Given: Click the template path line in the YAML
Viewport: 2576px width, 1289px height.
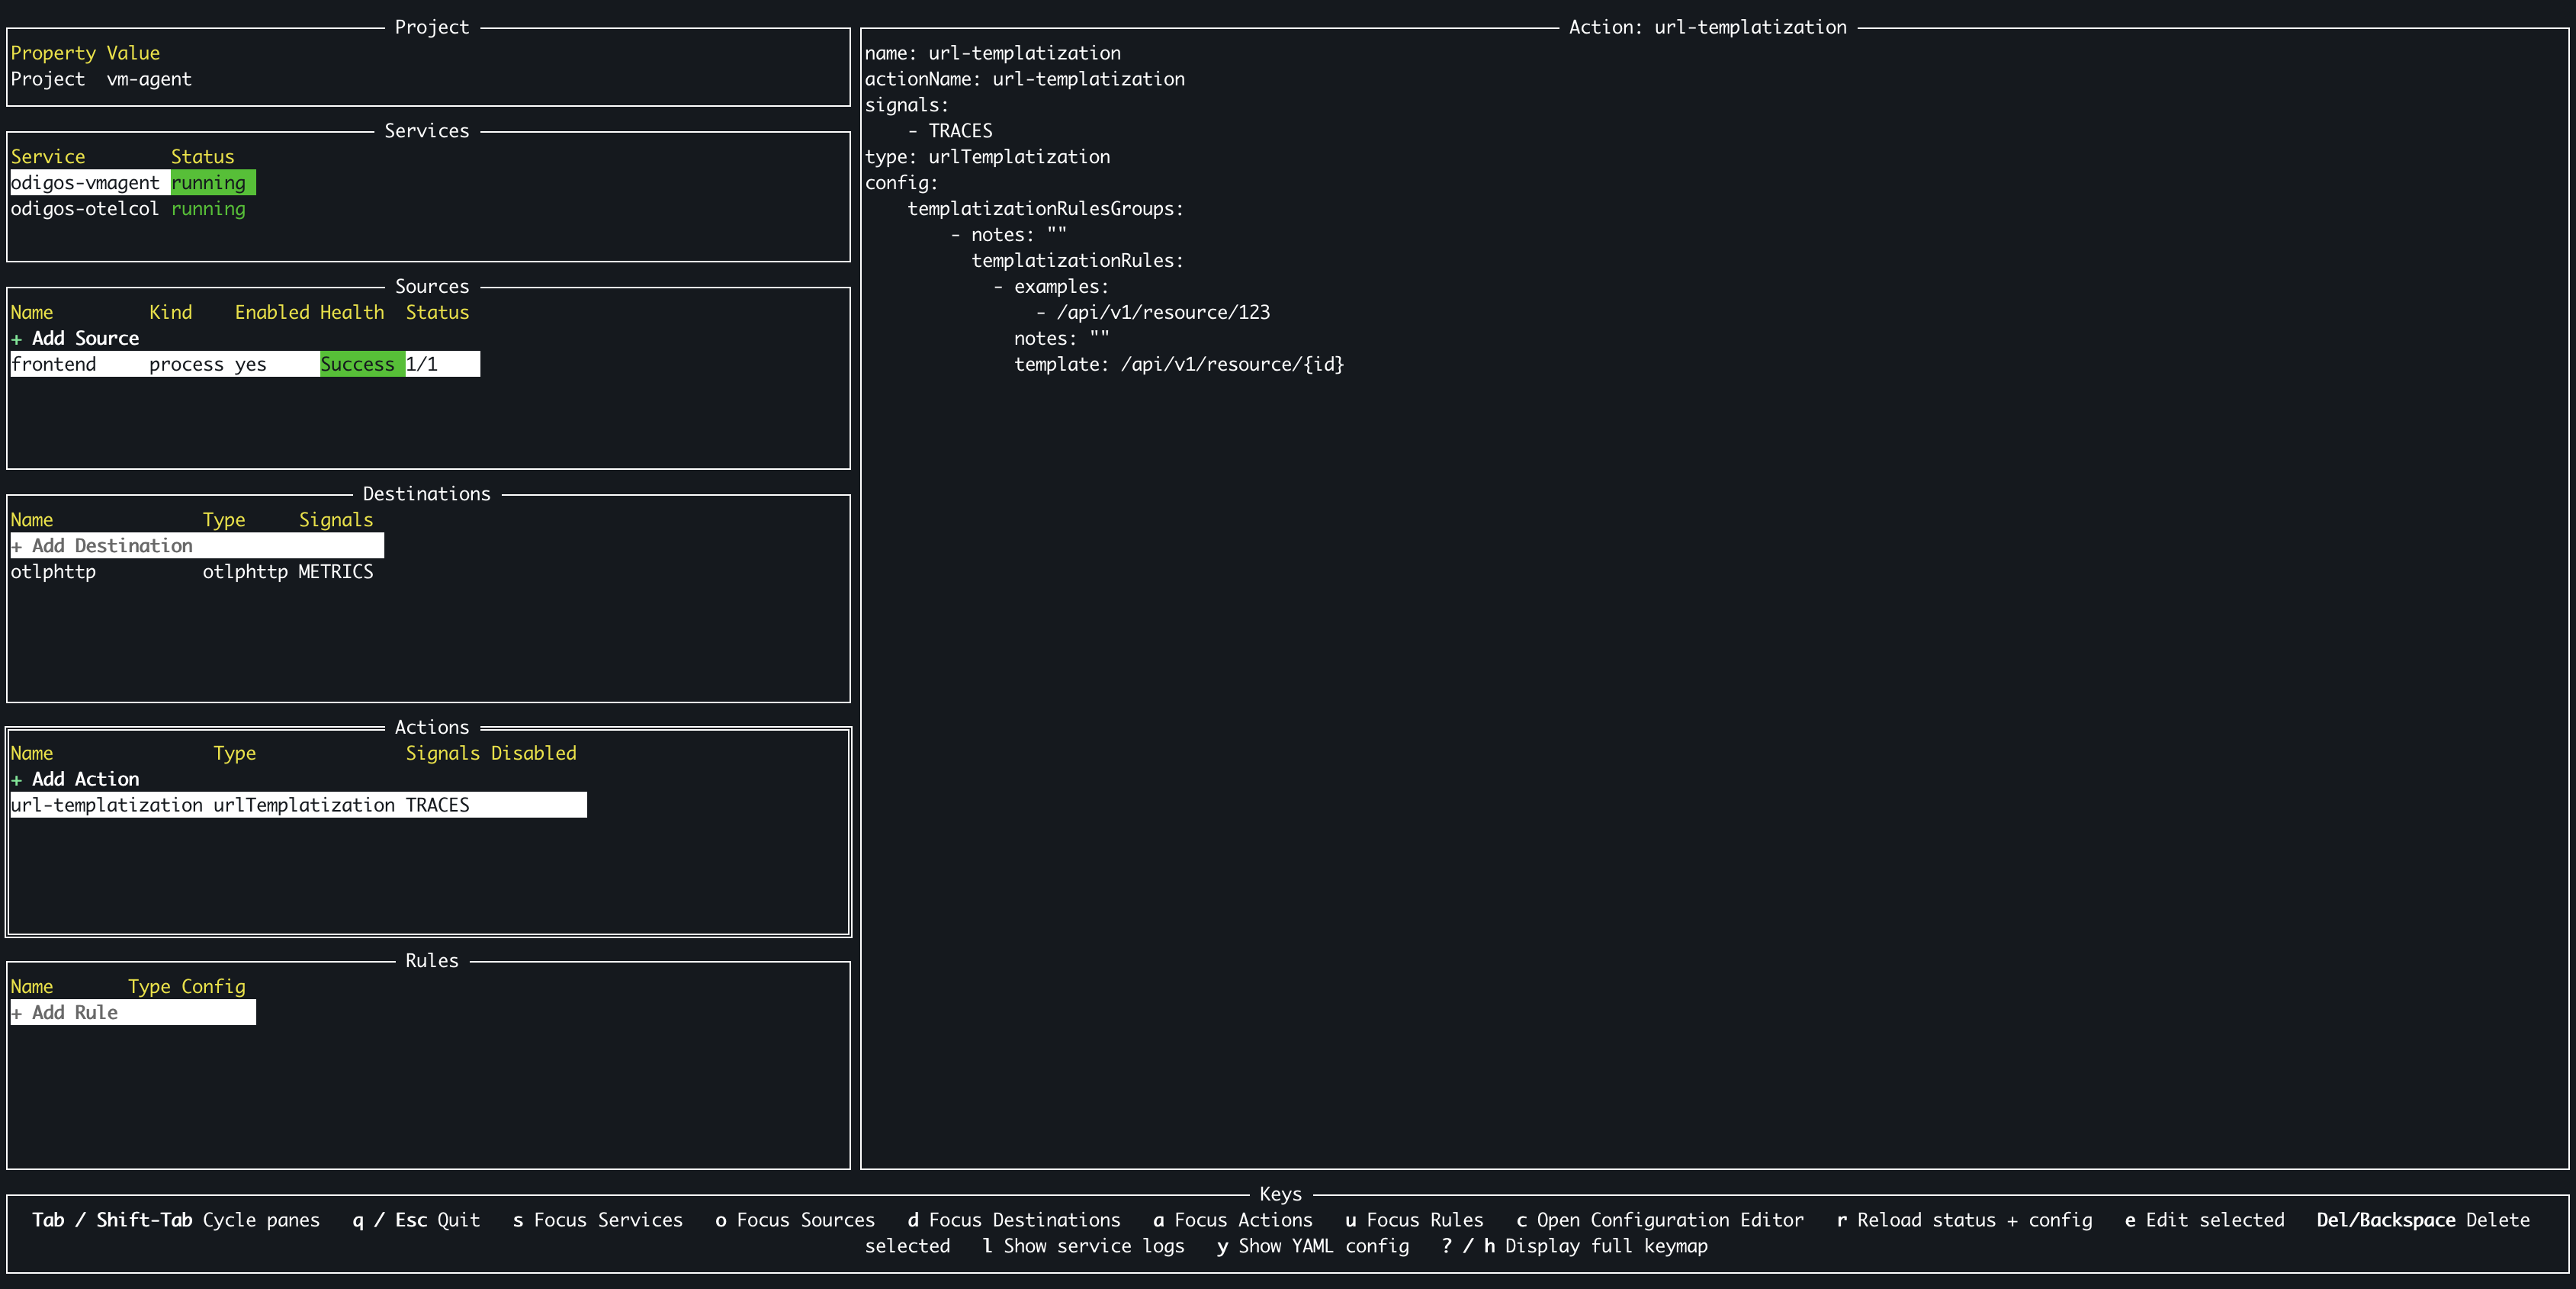Looking at the screenshot, I should point(1178,365).
